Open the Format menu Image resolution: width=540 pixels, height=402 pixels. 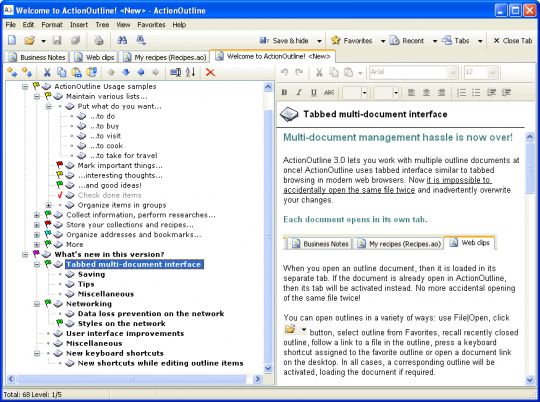[52, 25]
